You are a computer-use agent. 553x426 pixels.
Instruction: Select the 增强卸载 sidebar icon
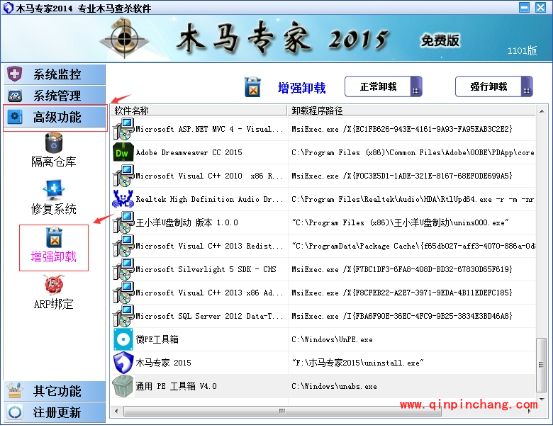[54, 237]
